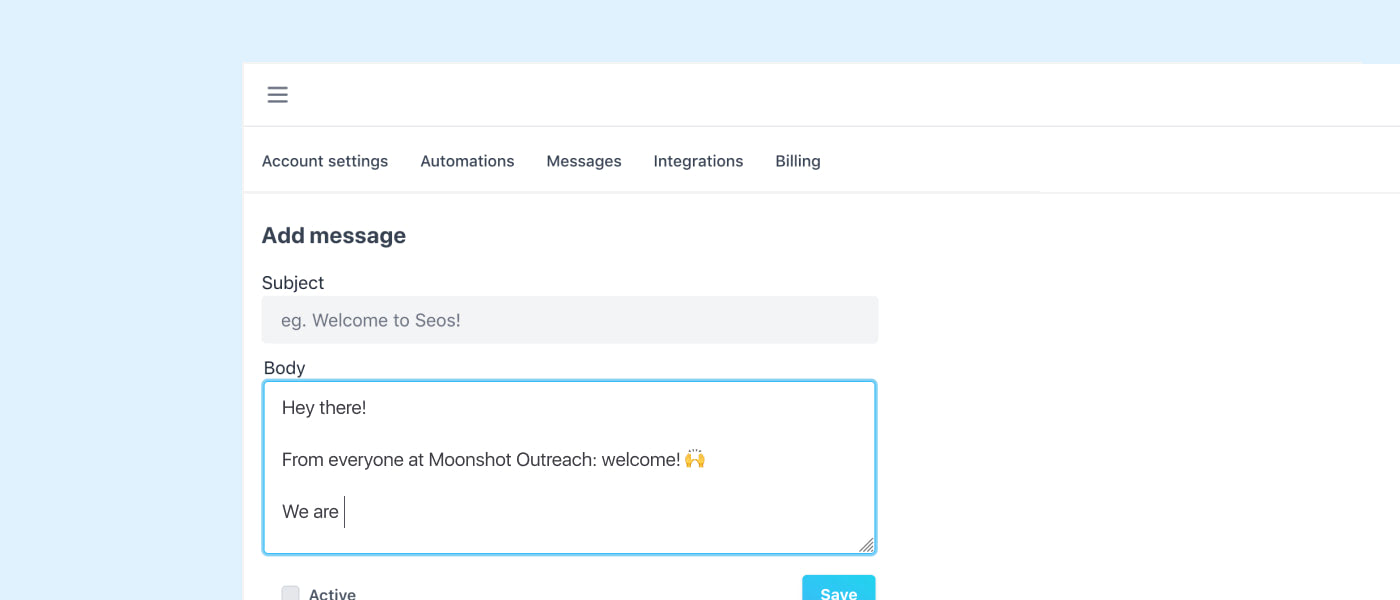
Task: Save the new message
Action: (838, 591)
